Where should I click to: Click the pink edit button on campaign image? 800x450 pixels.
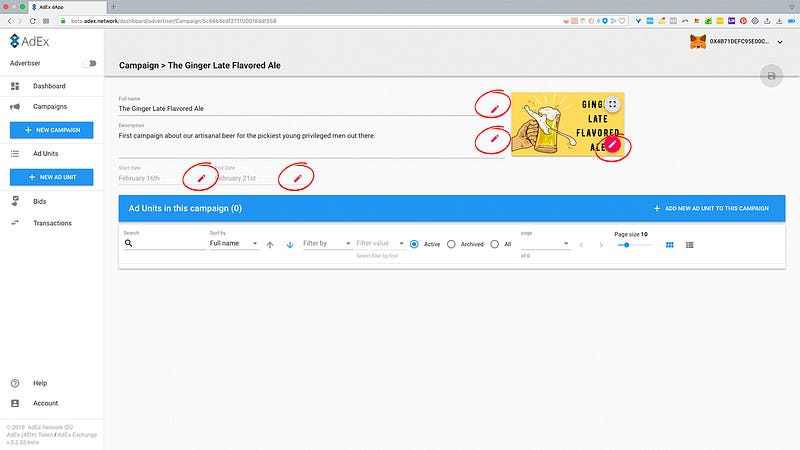[x=612, y=144]
